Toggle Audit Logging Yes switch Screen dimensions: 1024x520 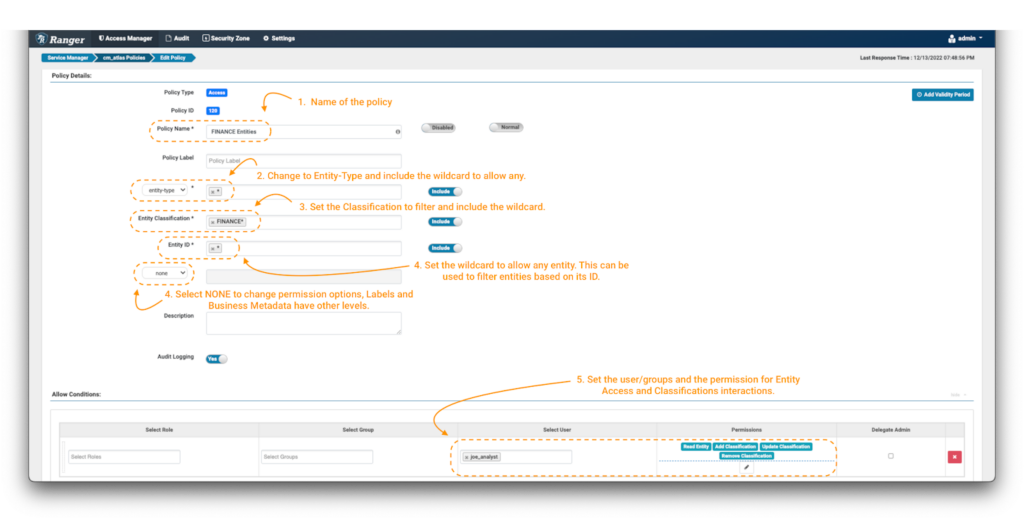[216, 358]
